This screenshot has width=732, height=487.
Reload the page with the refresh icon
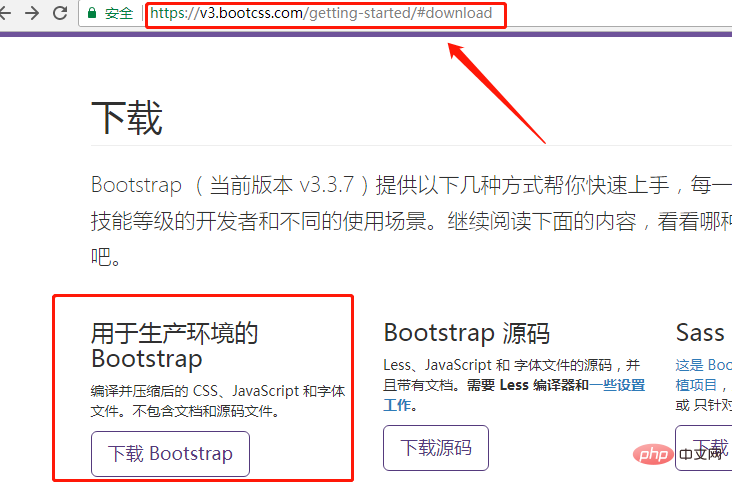(60, 14)
